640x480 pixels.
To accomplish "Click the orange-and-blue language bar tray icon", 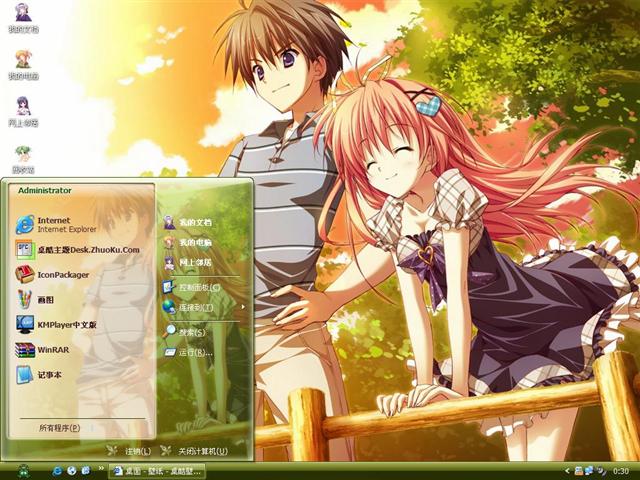I will 578,471.
